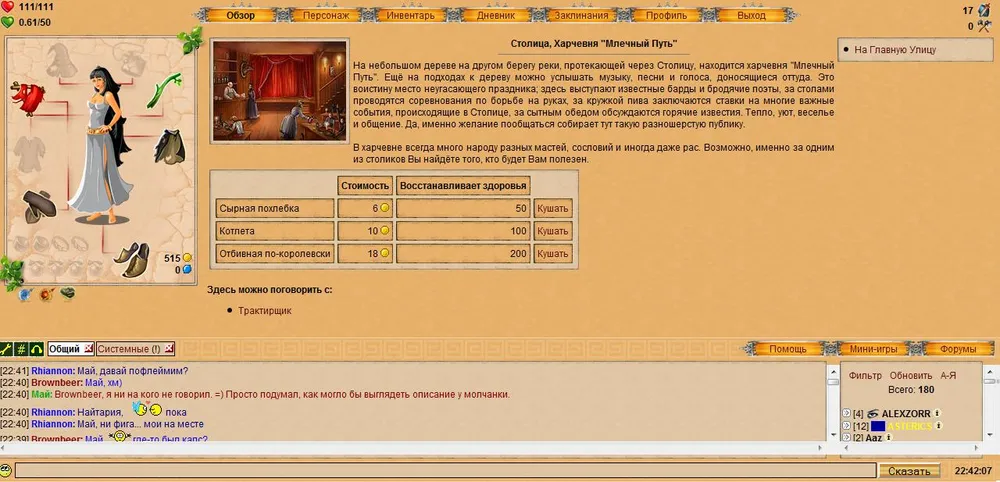1000x482 pixels.
Task: Click the Отбивная по-королевски dish name
Action: pos(275,253)
